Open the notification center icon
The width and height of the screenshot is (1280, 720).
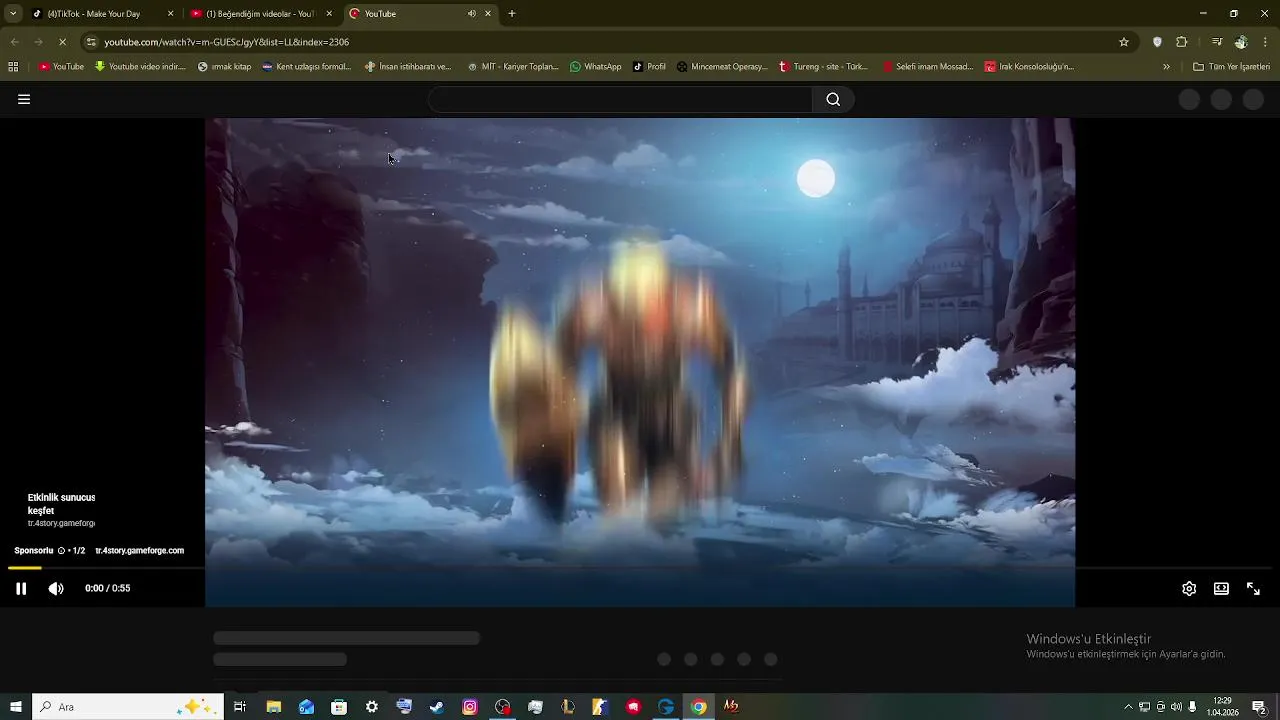(1259, 707)
